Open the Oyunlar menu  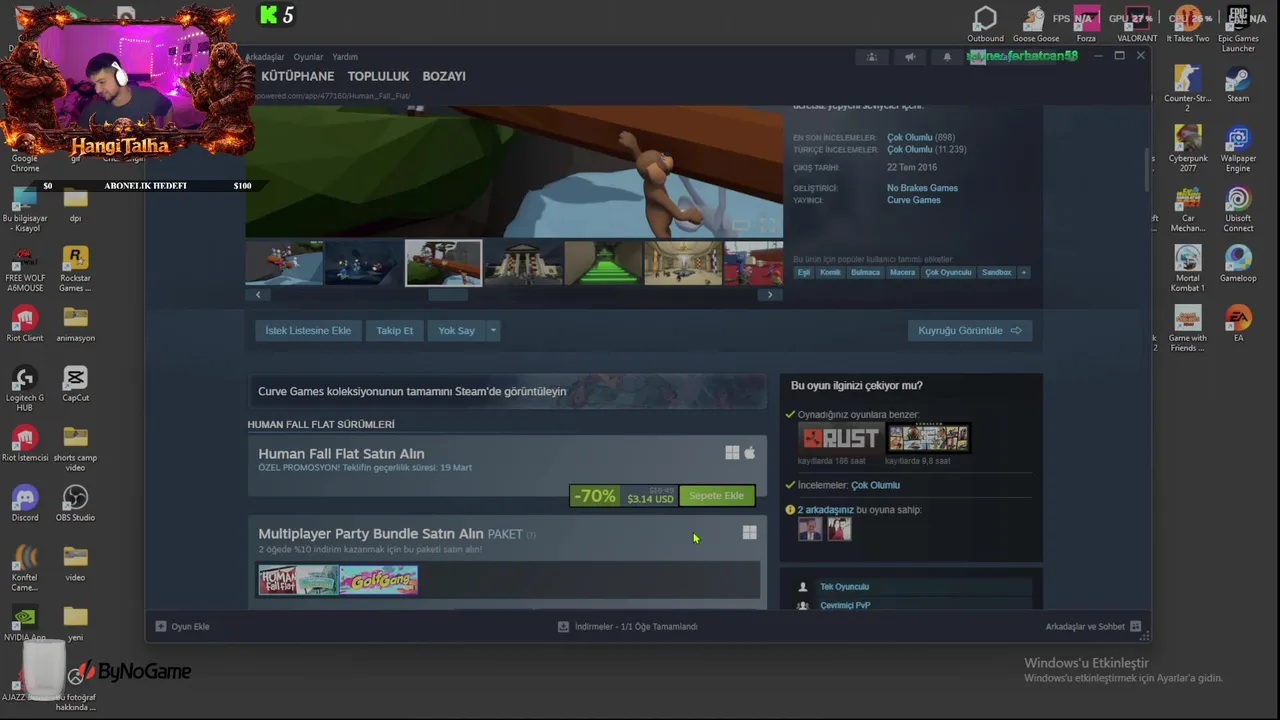coord(308,57)
